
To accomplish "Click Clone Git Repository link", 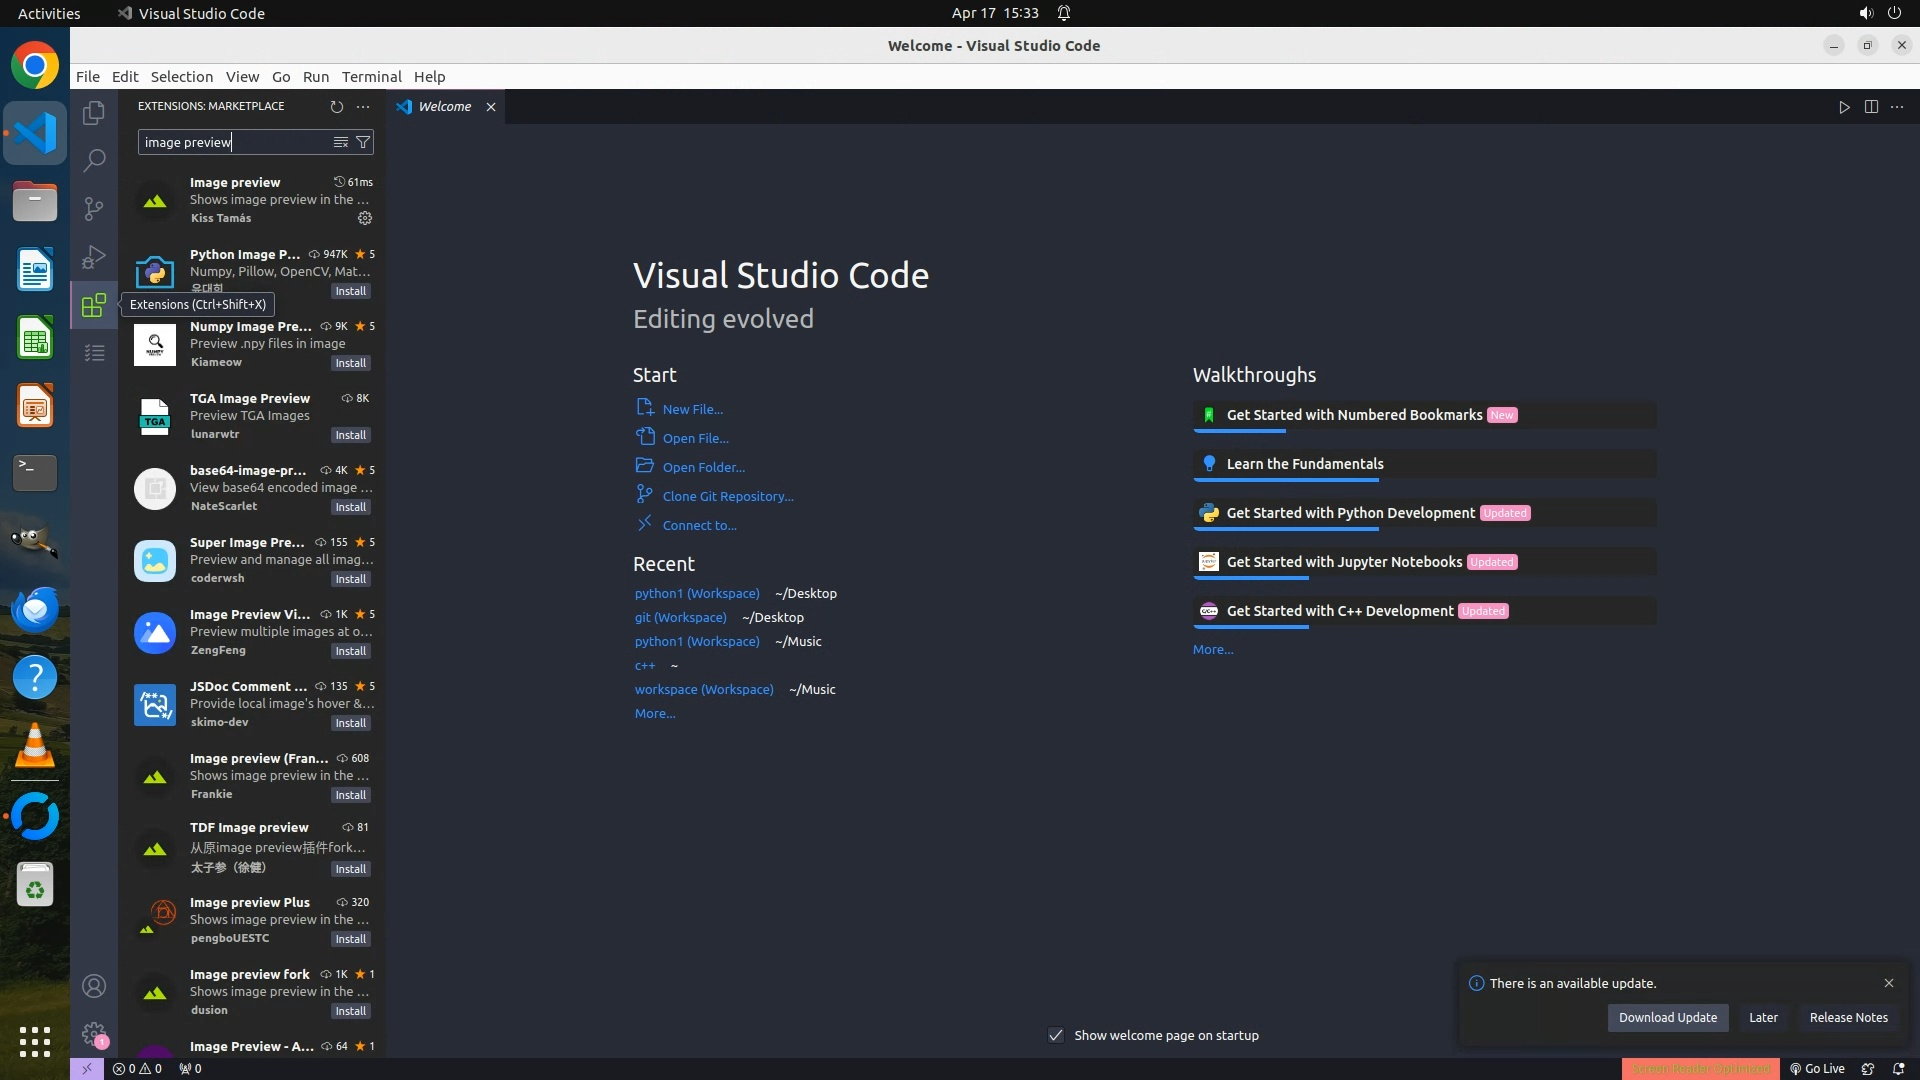I will click(x=728, y=496).
